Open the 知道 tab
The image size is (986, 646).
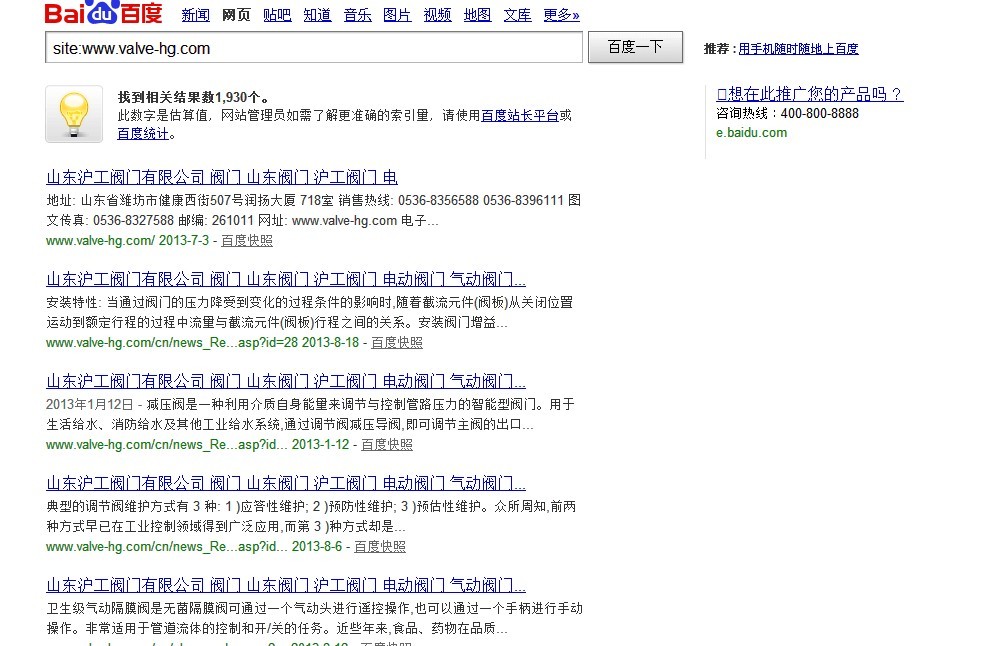pos(317,14)
